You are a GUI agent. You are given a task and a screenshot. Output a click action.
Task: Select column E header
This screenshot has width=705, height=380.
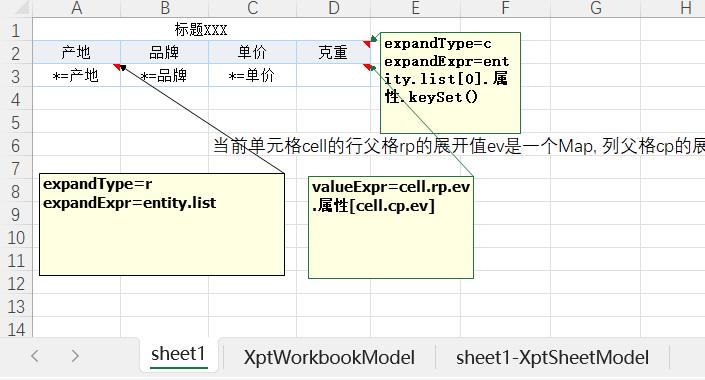coord(415,8)
